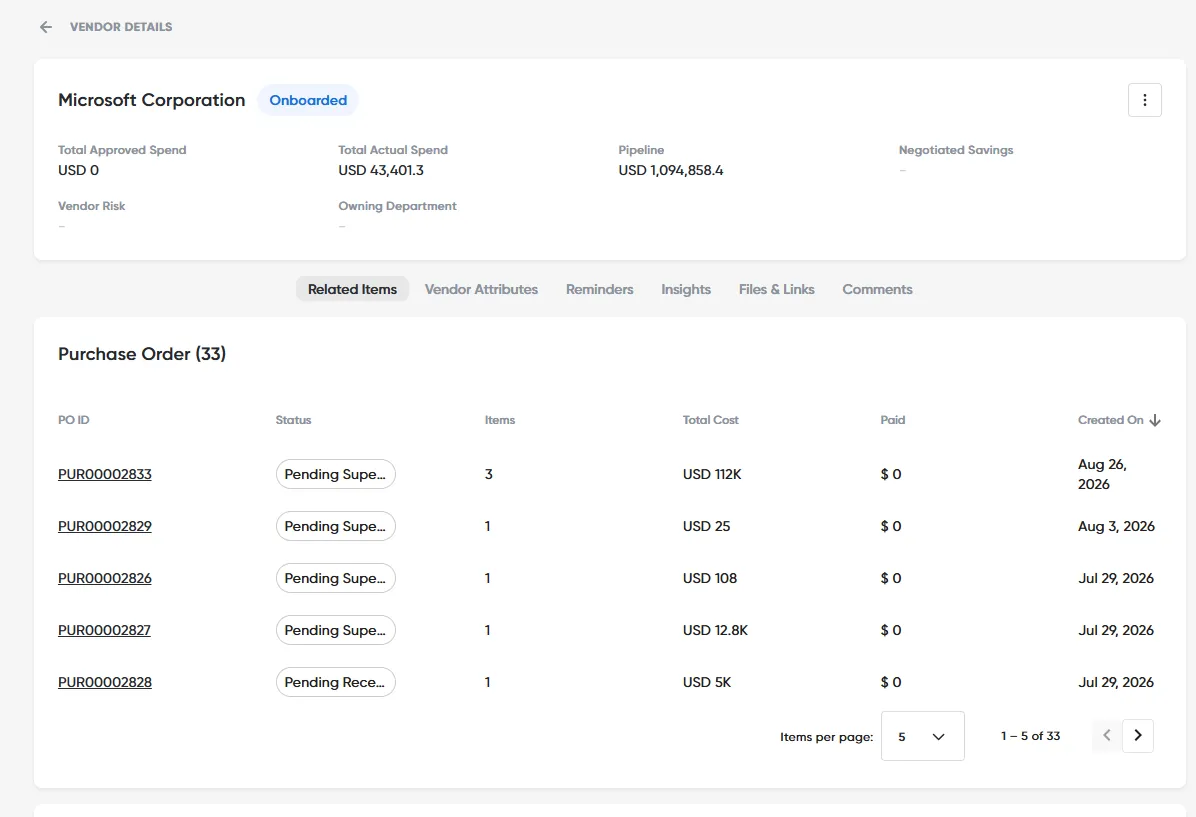Click status badge for PUR00002826
The height and width of the screenshot is (817, 1196).
click(336, 578)
